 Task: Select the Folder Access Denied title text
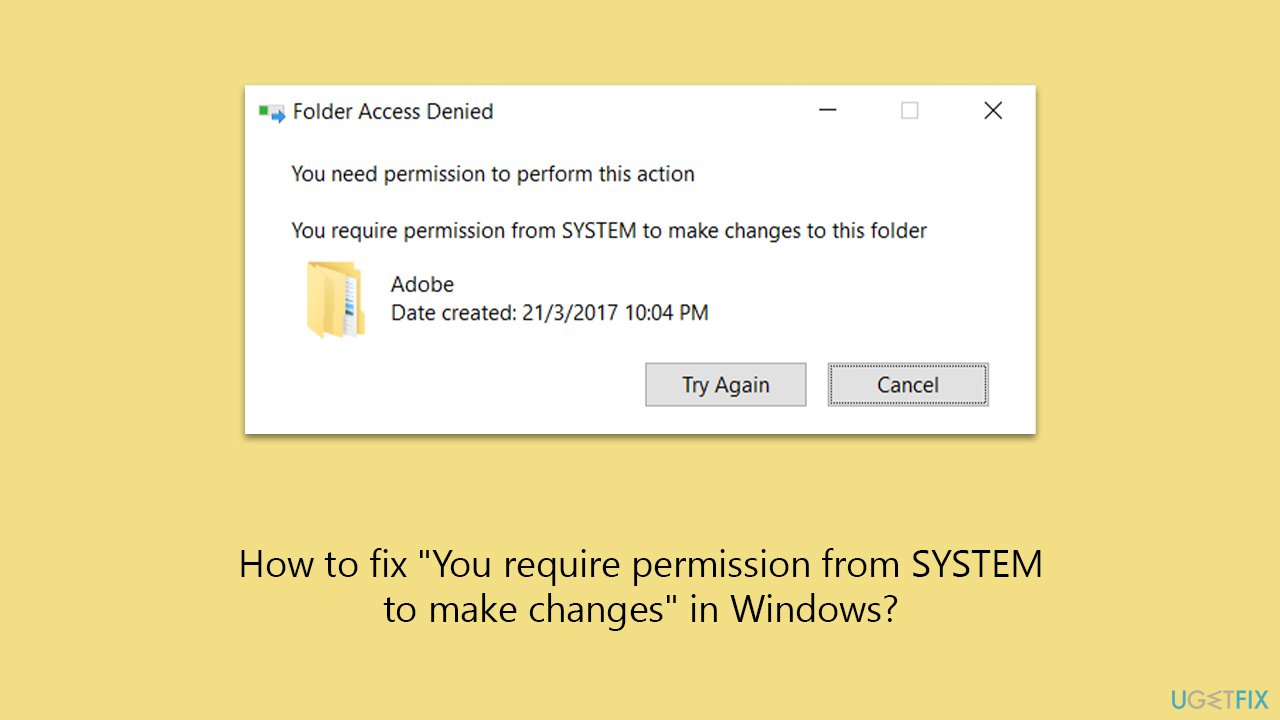pos(393,111)
